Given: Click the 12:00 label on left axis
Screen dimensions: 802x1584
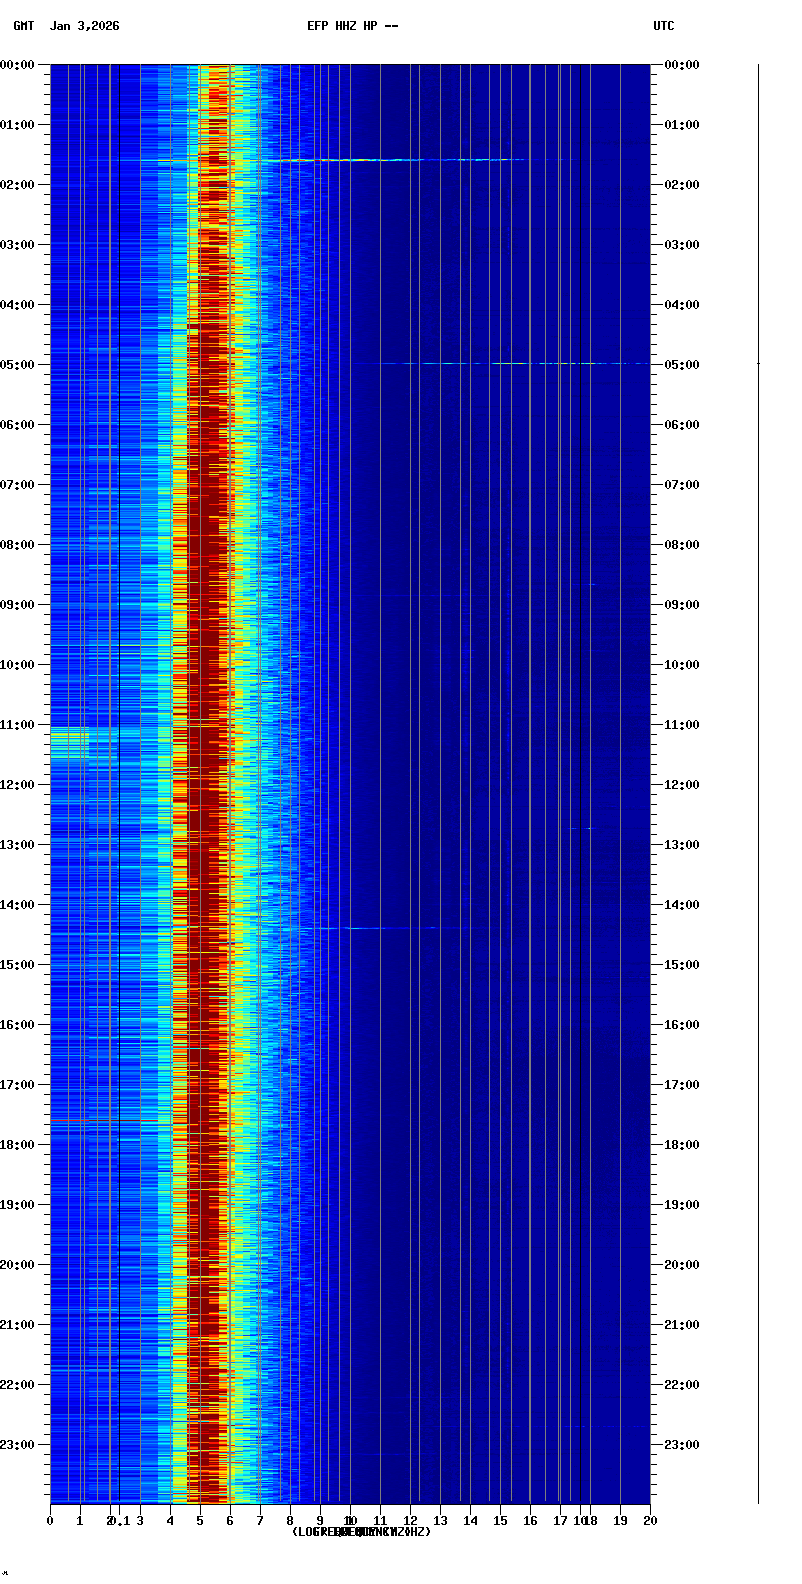Looking at the screenshot, I should 19,785.
